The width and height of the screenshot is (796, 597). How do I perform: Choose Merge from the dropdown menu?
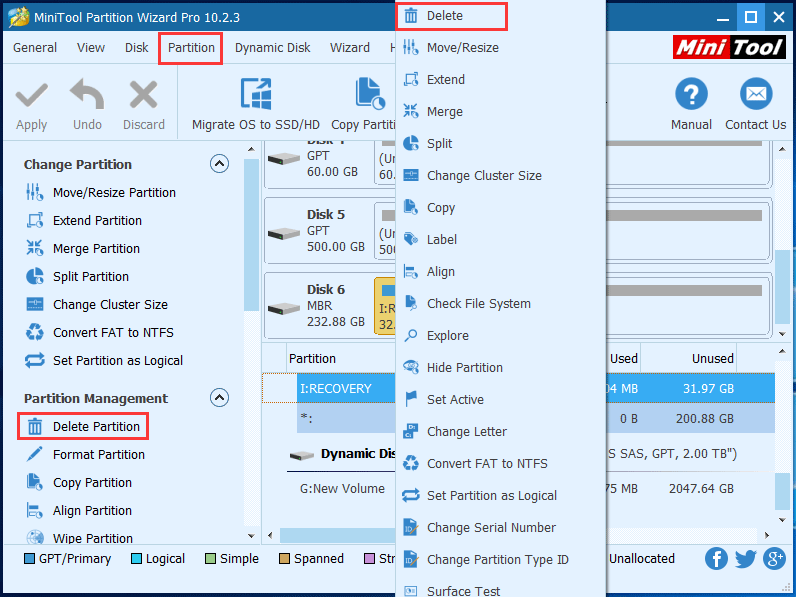(501, 112)
